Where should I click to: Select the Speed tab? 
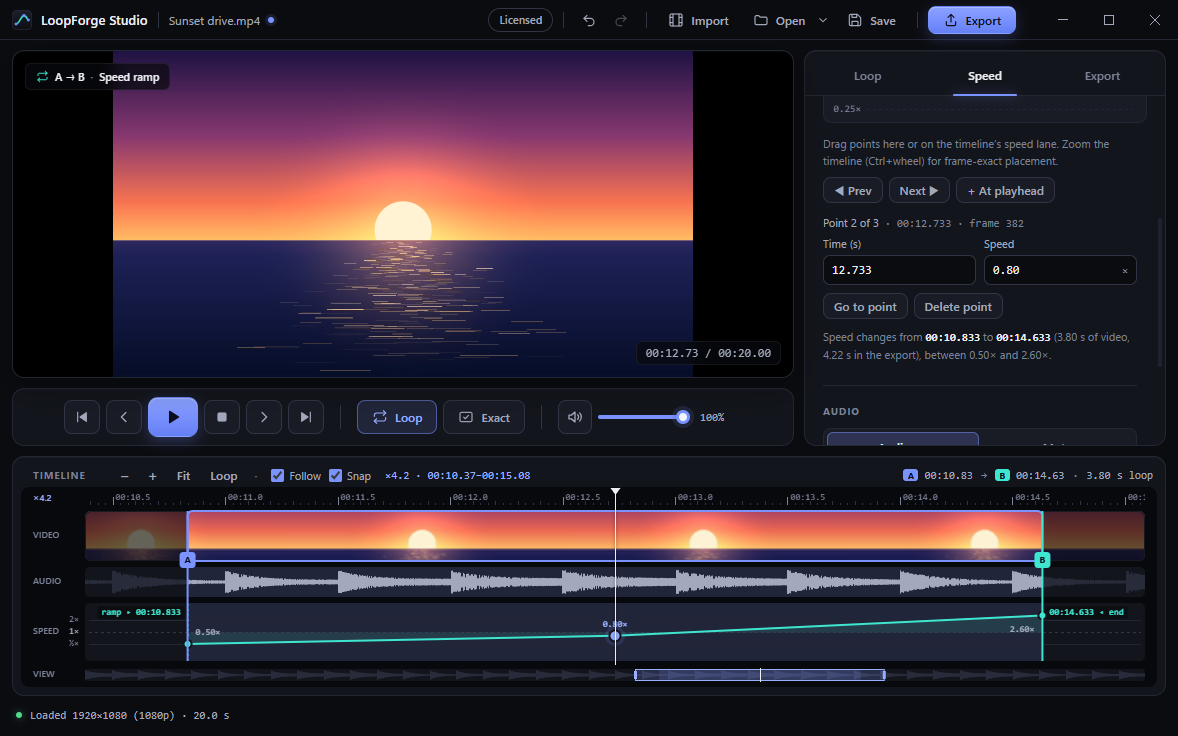[x=984, y=76]
